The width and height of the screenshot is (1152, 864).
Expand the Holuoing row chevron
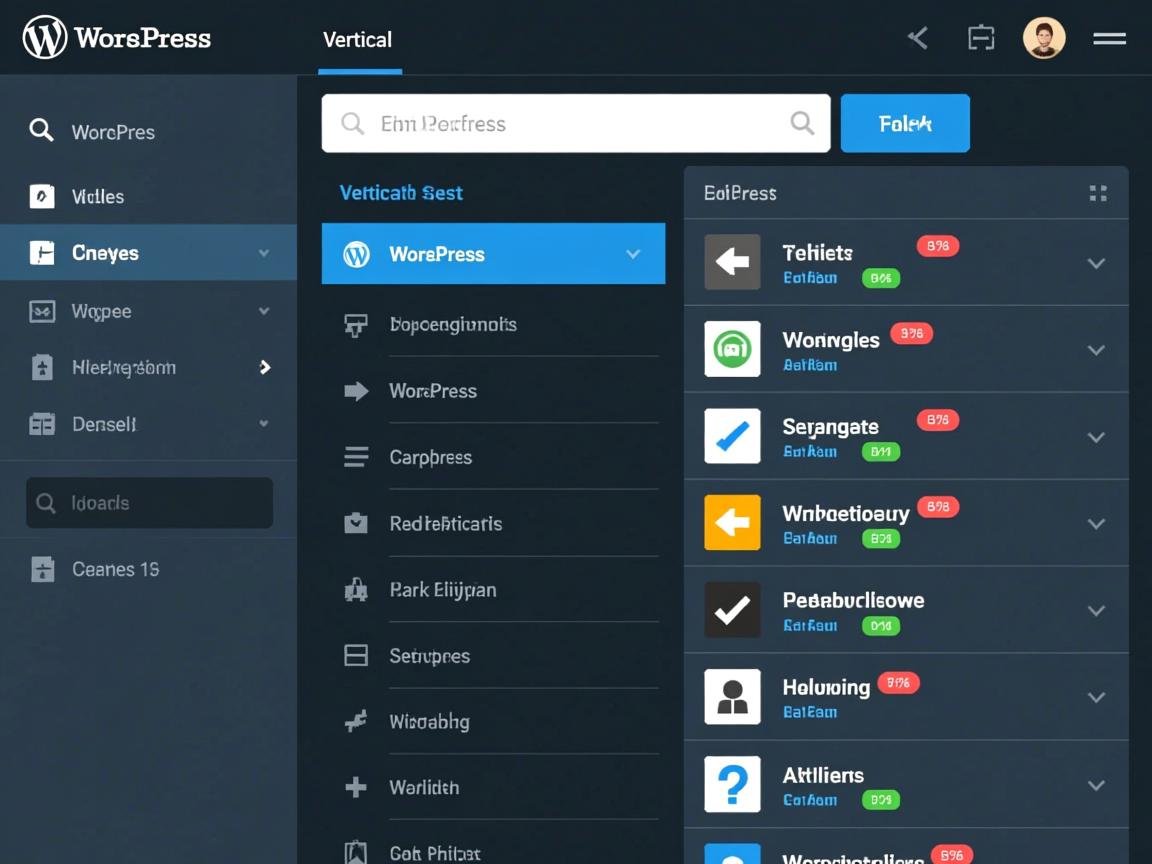pyautogui.click(x=1096, y=697)
